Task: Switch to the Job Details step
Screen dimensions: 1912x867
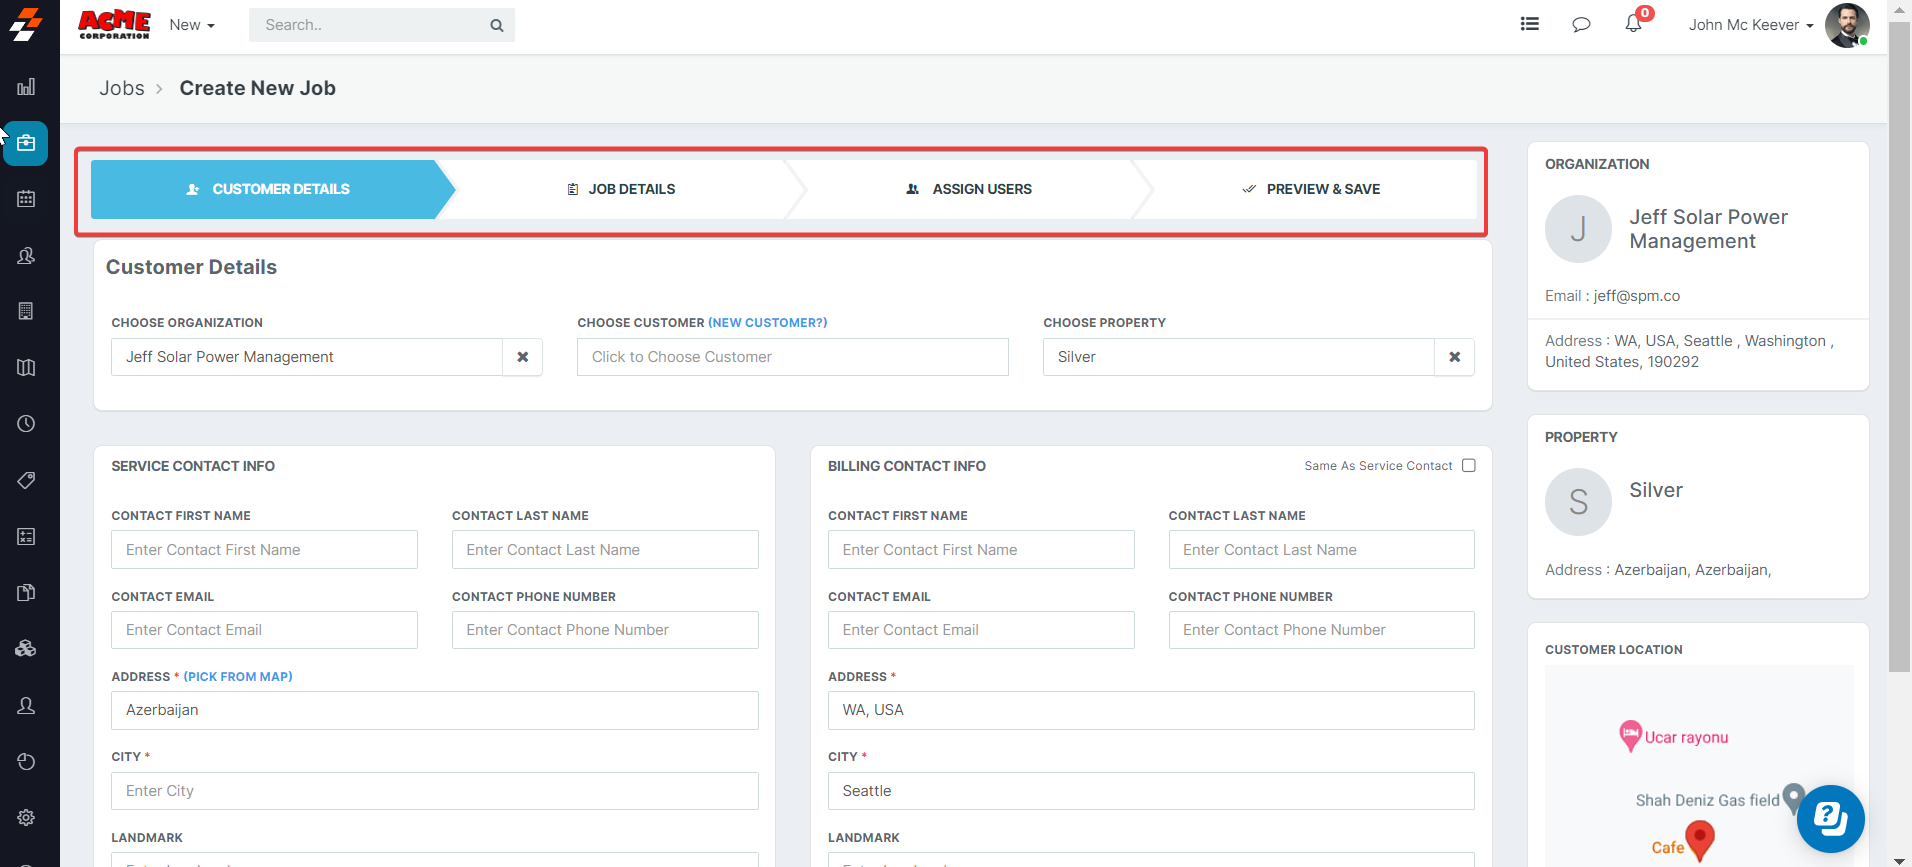Action: [621, 189]
